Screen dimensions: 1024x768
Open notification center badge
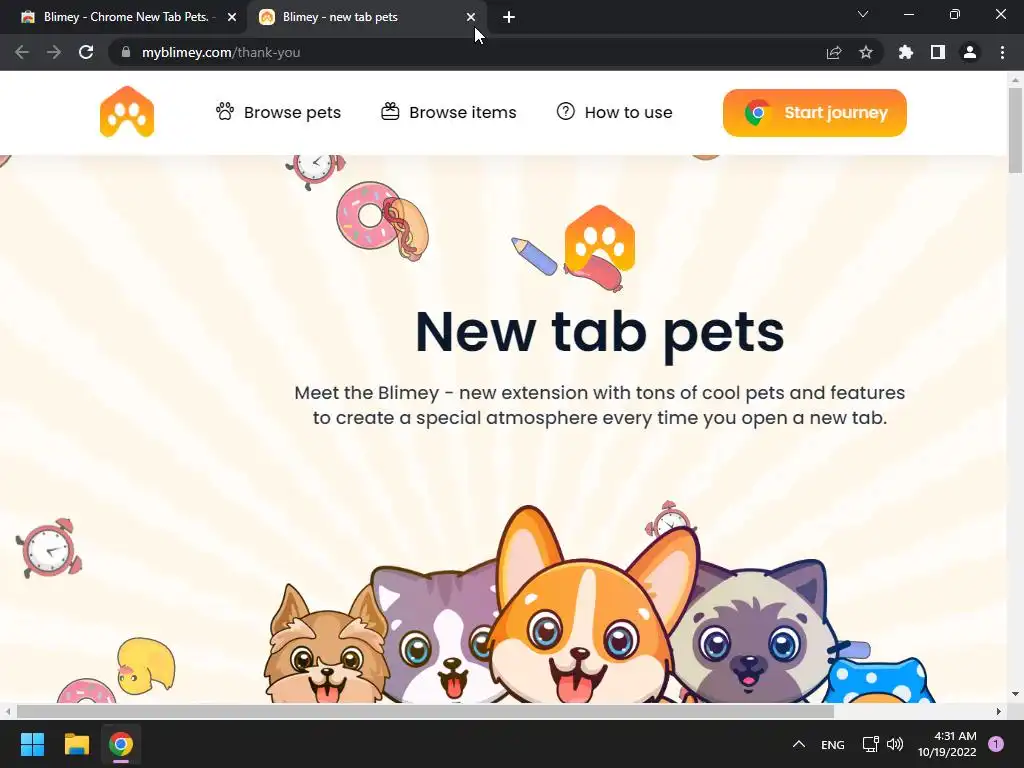click(996, 744)
